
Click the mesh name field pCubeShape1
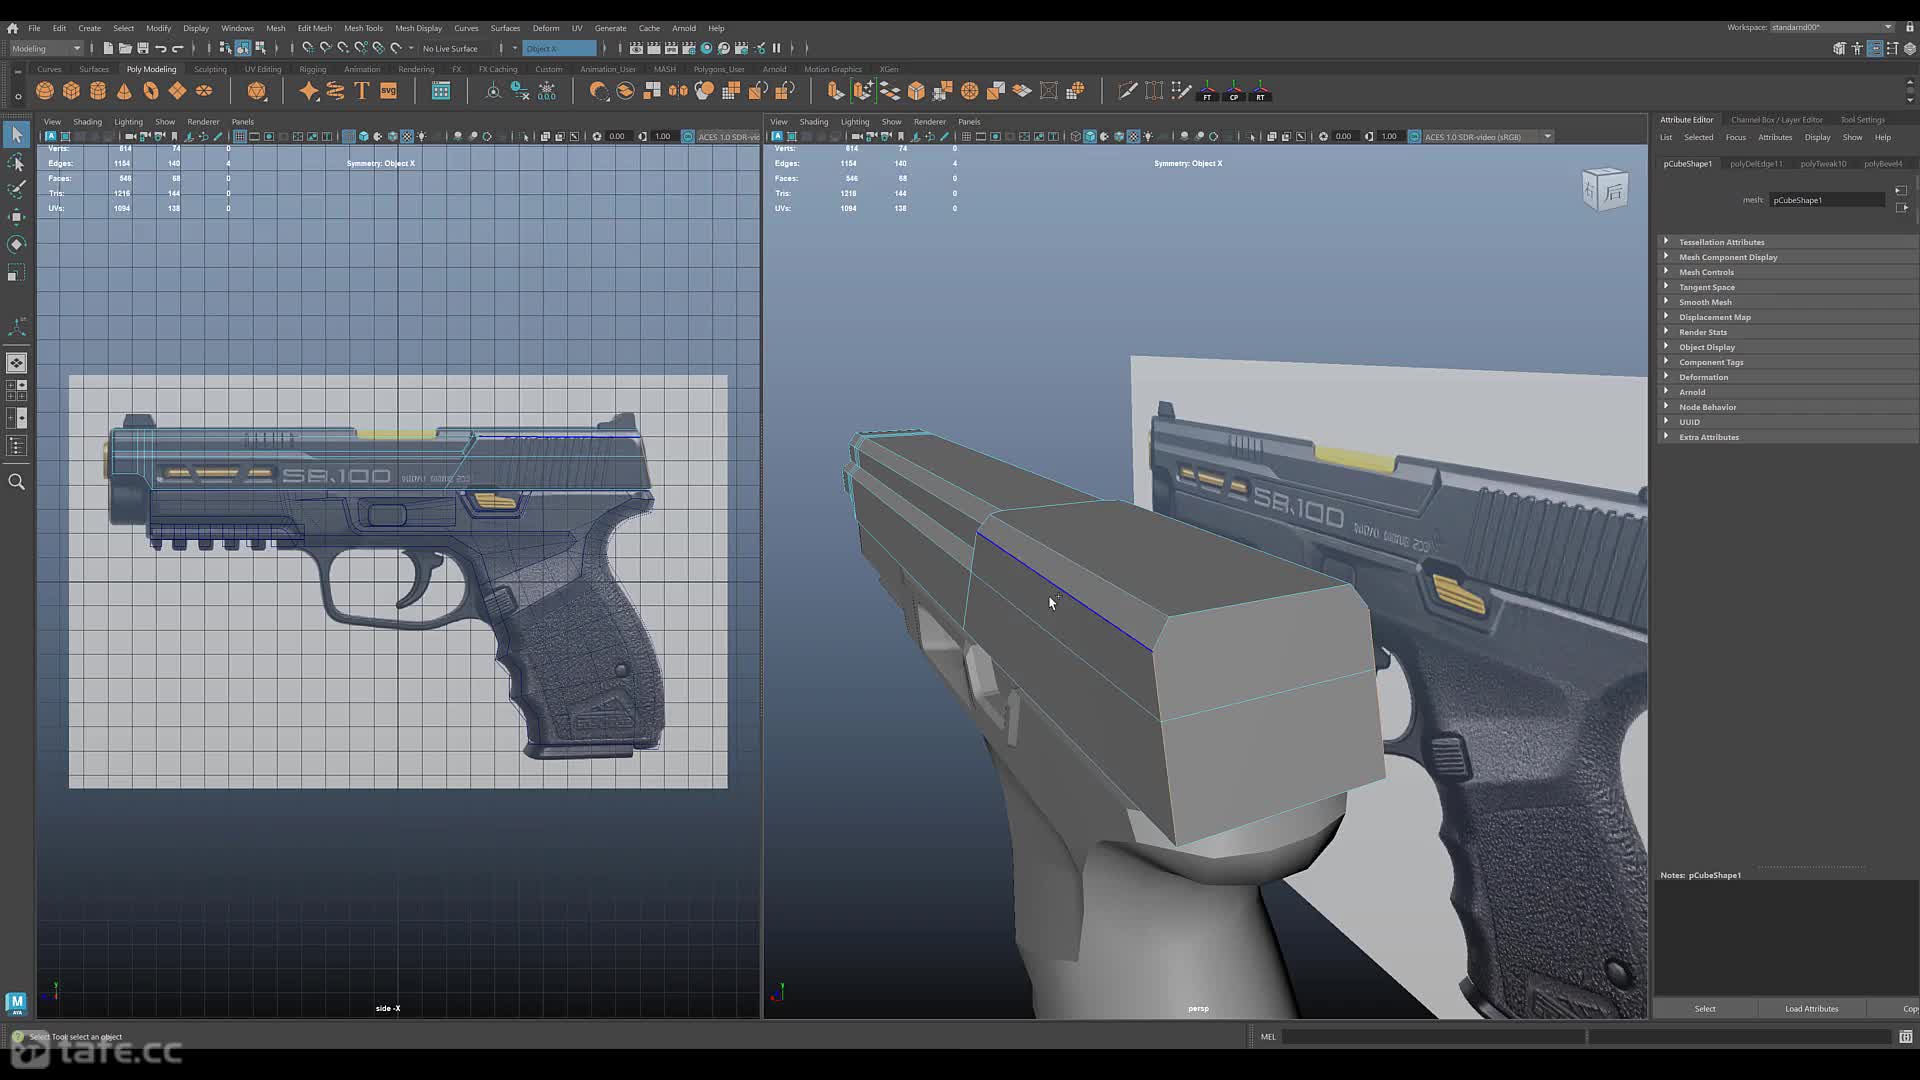1828,200
